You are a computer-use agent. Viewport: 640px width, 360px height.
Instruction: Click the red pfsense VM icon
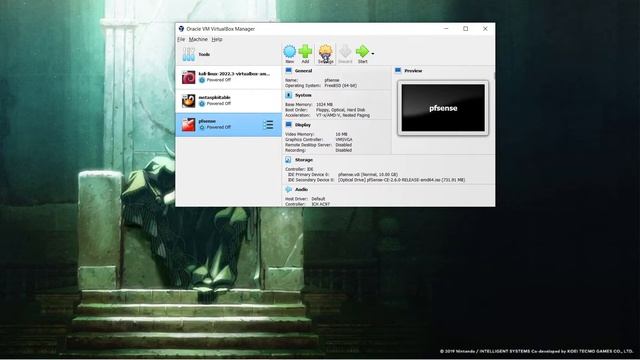[x=188, y=124]
